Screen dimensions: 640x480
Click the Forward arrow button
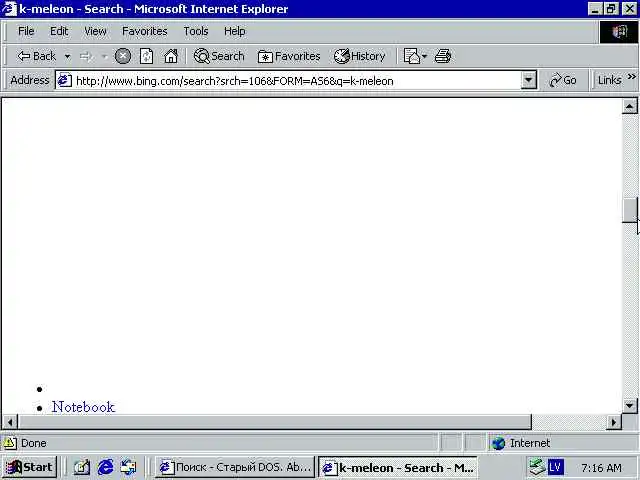click(x=86, y=56)
